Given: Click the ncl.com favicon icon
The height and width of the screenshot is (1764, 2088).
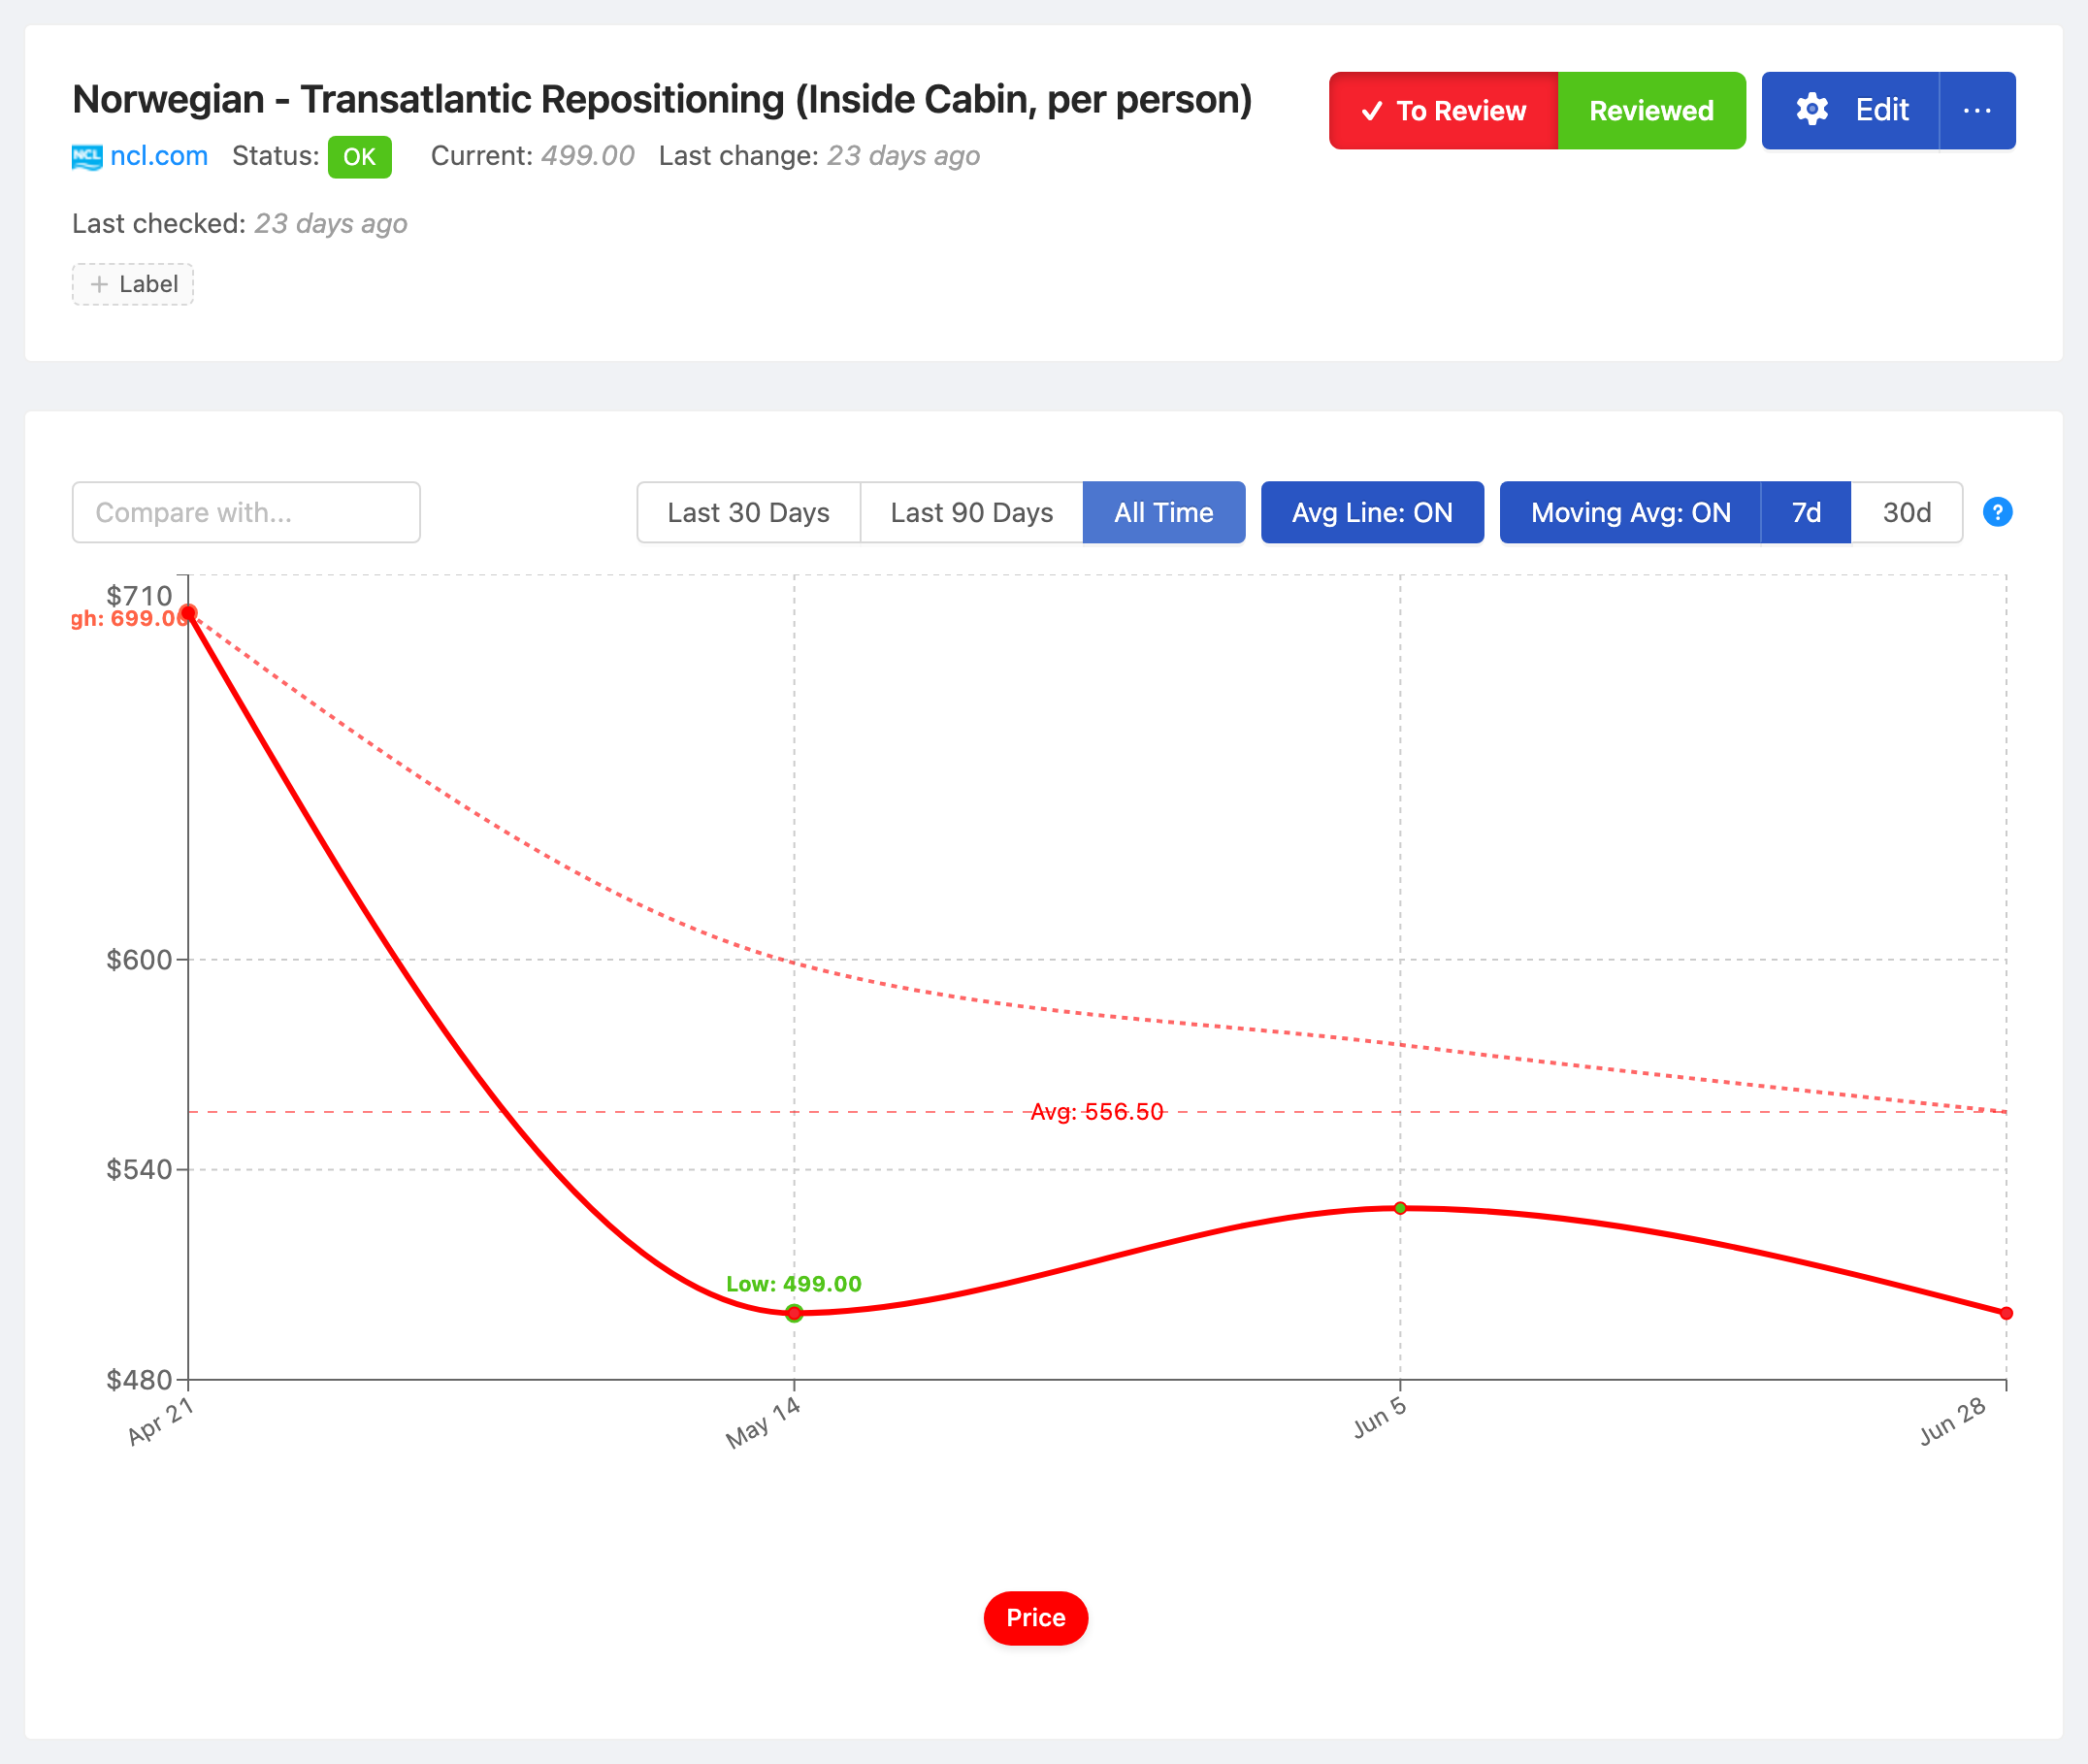Looking at the screenshot, I should point(87,157).
